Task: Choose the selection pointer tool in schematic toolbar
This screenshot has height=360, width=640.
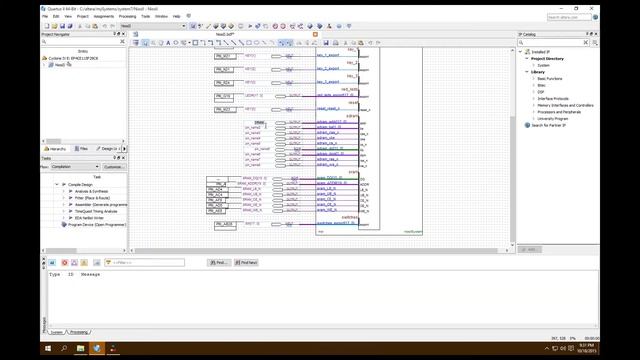Action: [145, 43]
